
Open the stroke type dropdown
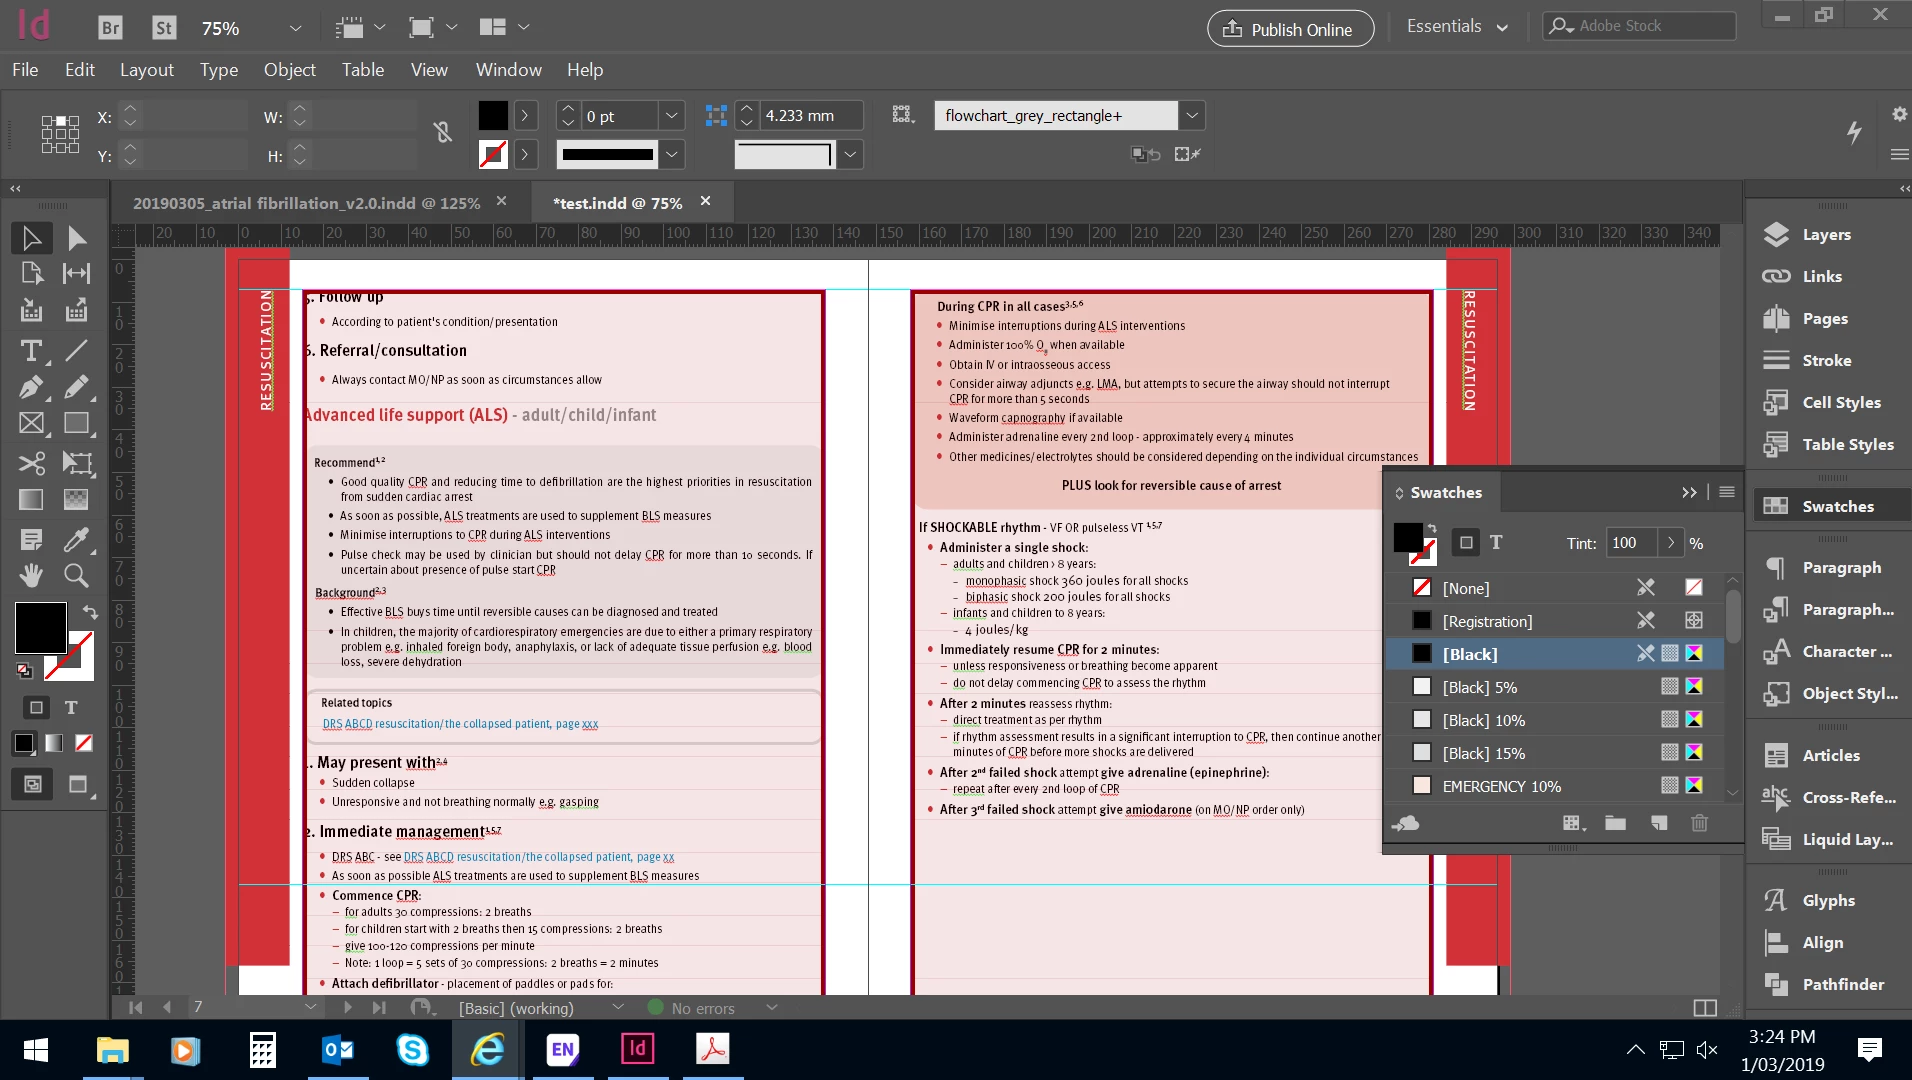coord(672,154)
